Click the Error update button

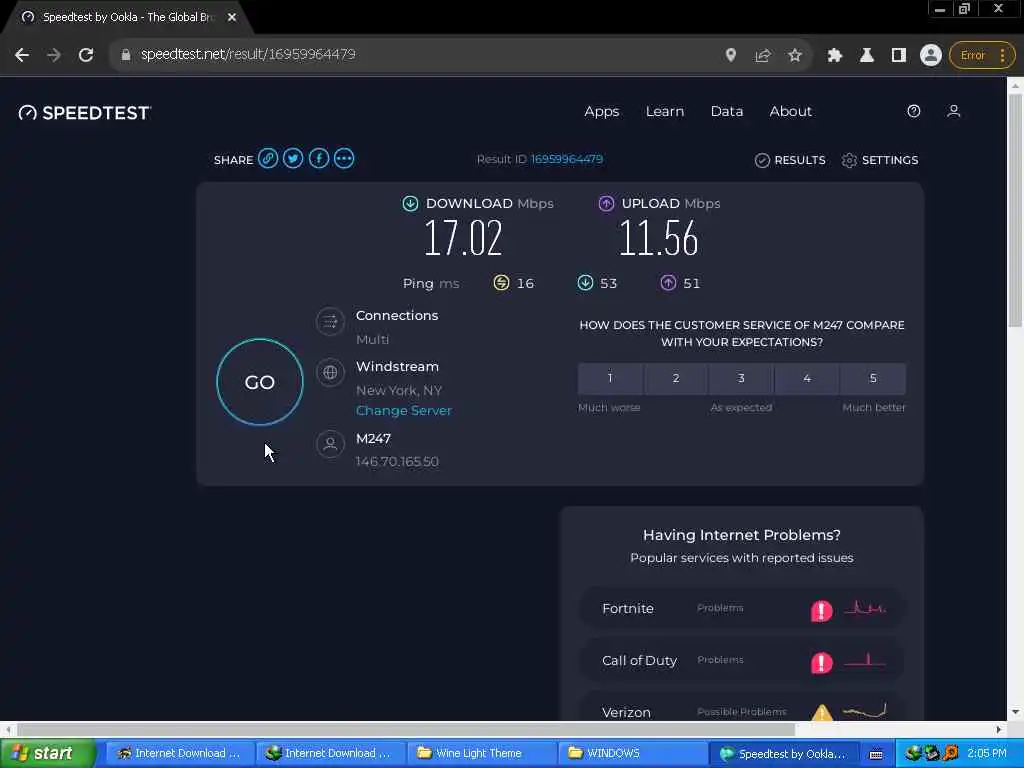pos(982,55)
